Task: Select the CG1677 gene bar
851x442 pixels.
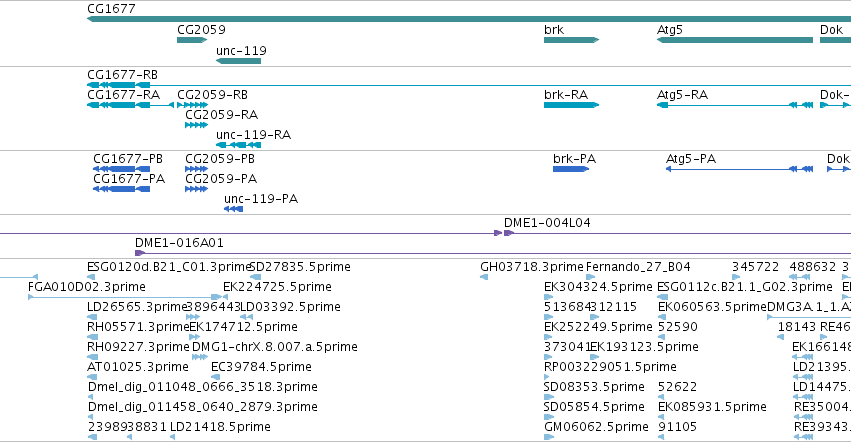Action: [469, 19]
